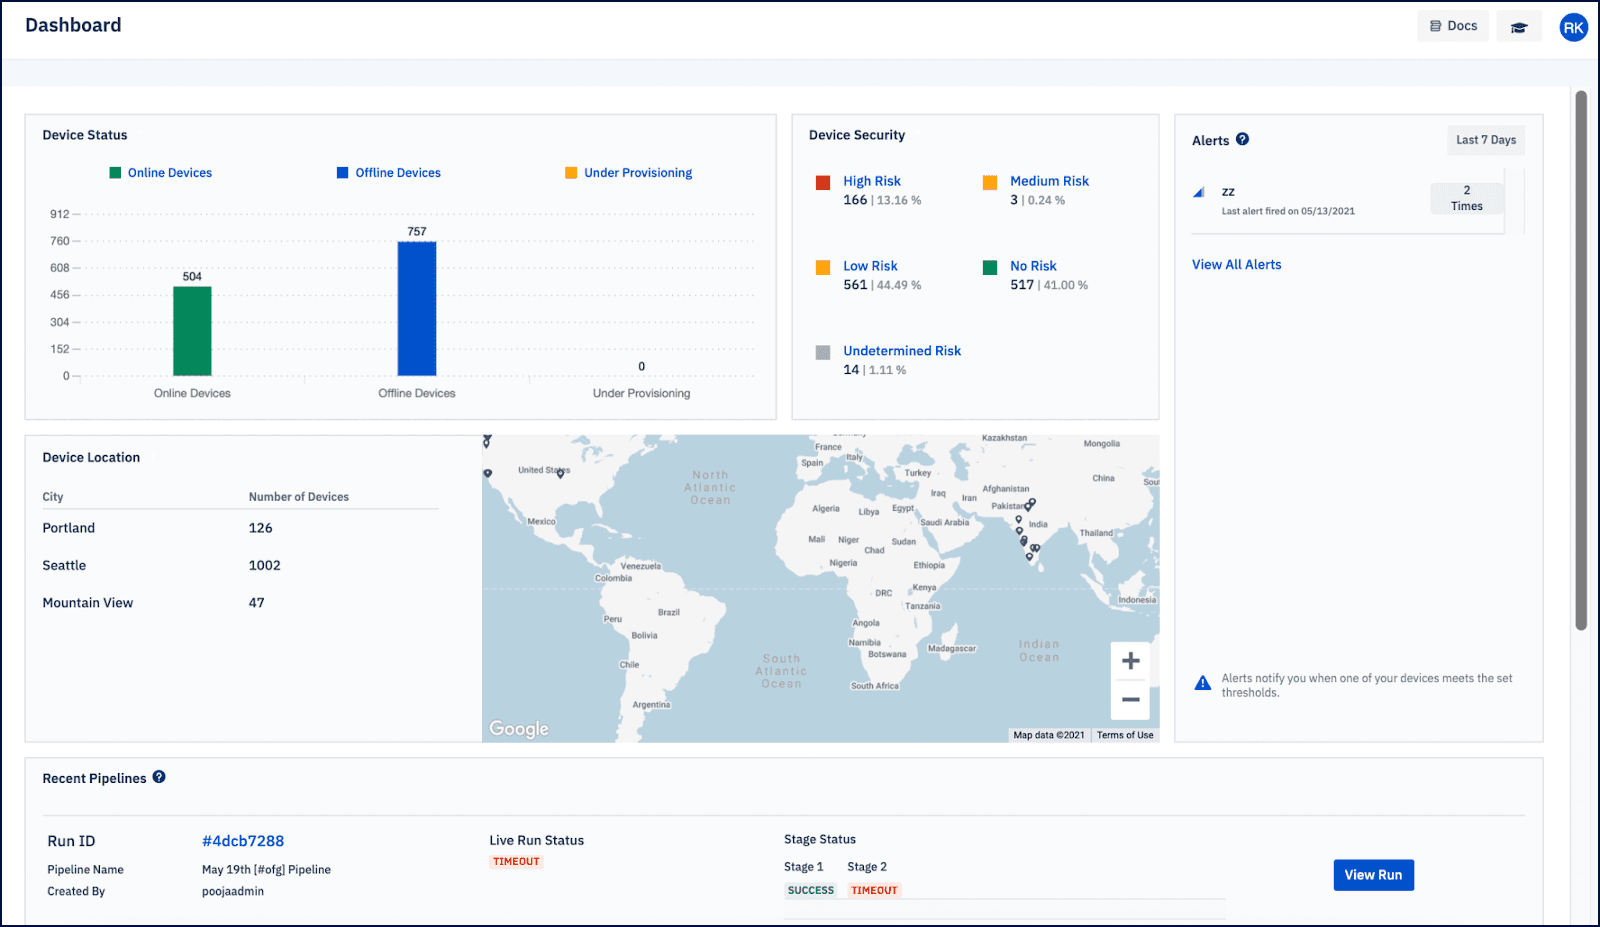The width and height of the screenshot is (1600, 927).
Task: Open the RK user profile avatar
Action: tap(1573, 27)
